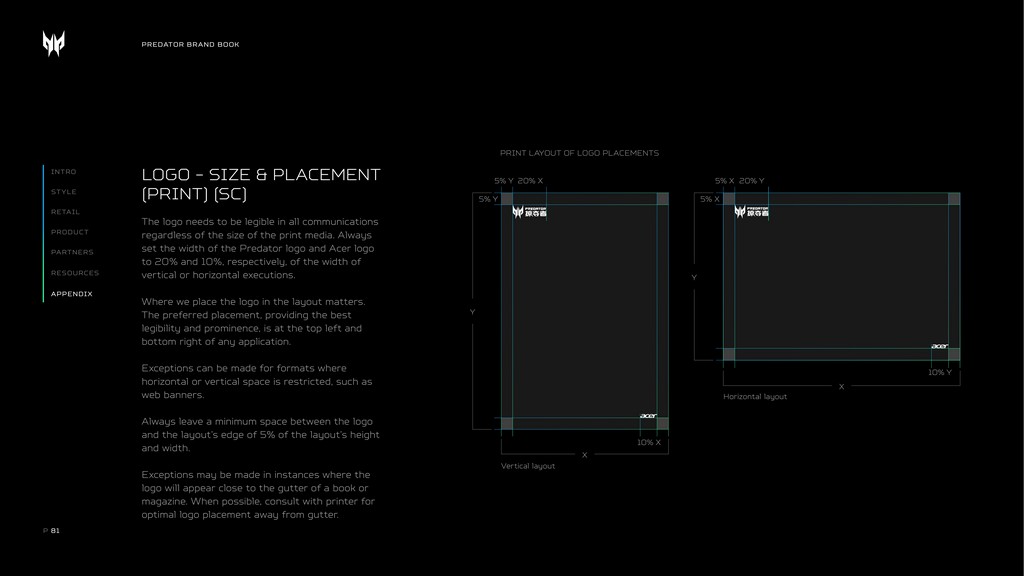Click the Acer logo in the horizontal layout

tap(940, 347)
